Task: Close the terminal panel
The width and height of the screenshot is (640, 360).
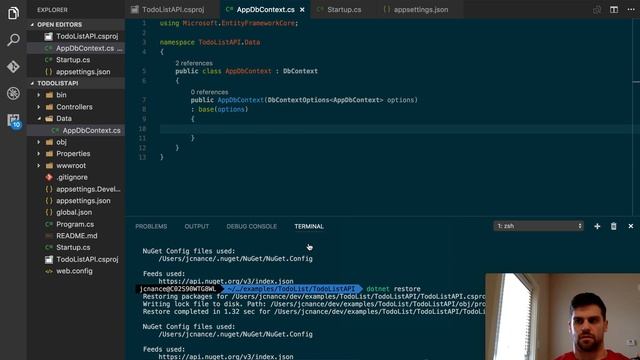Action: coord(631,226)
